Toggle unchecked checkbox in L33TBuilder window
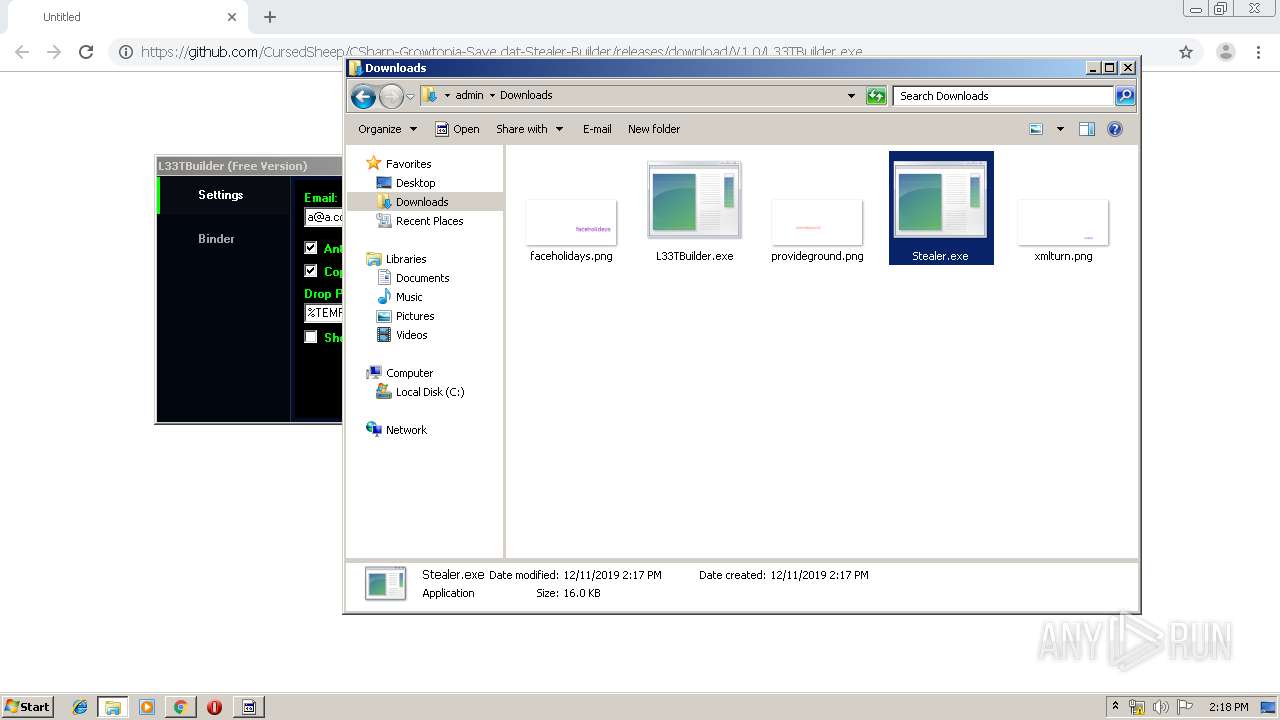The height and width of the screenshot is (720, 1280). coord(311,337)
